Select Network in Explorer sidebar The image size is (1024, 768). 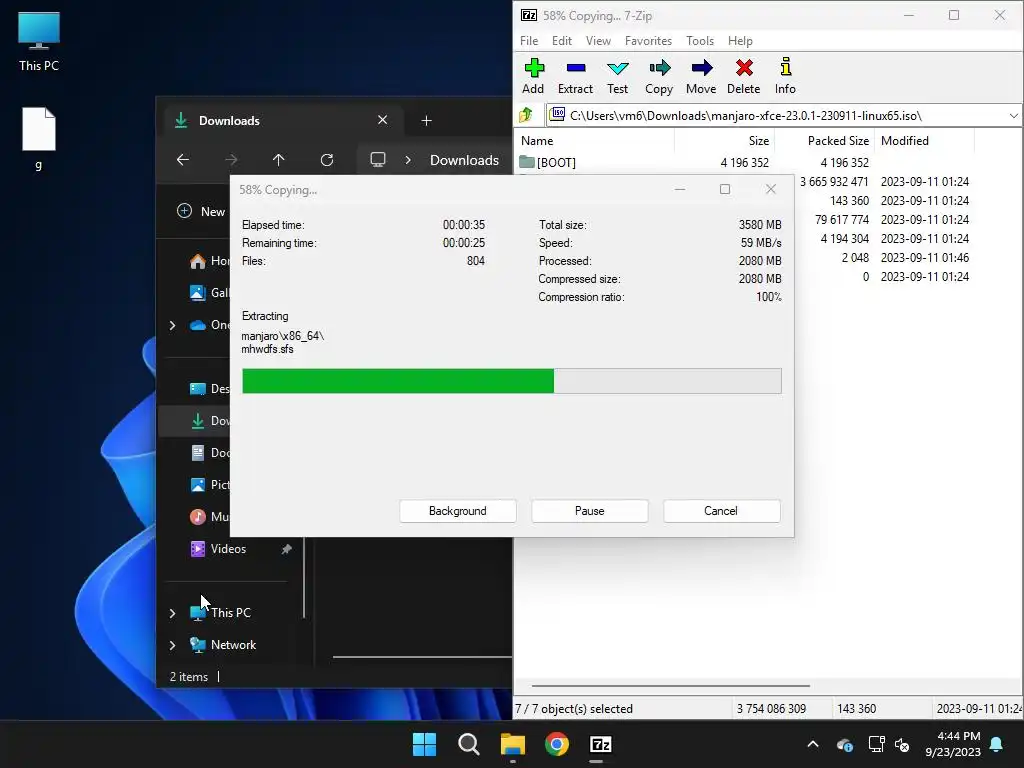[x=223, y=645]
